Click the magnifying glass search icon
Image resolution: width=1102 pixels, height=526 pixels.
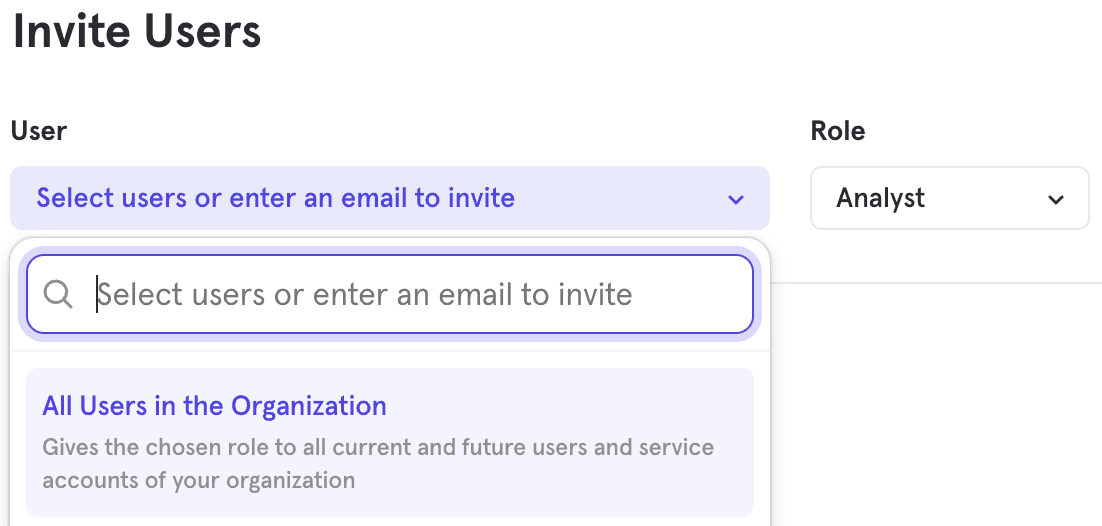pyautogui.click(x=59, y=294)
